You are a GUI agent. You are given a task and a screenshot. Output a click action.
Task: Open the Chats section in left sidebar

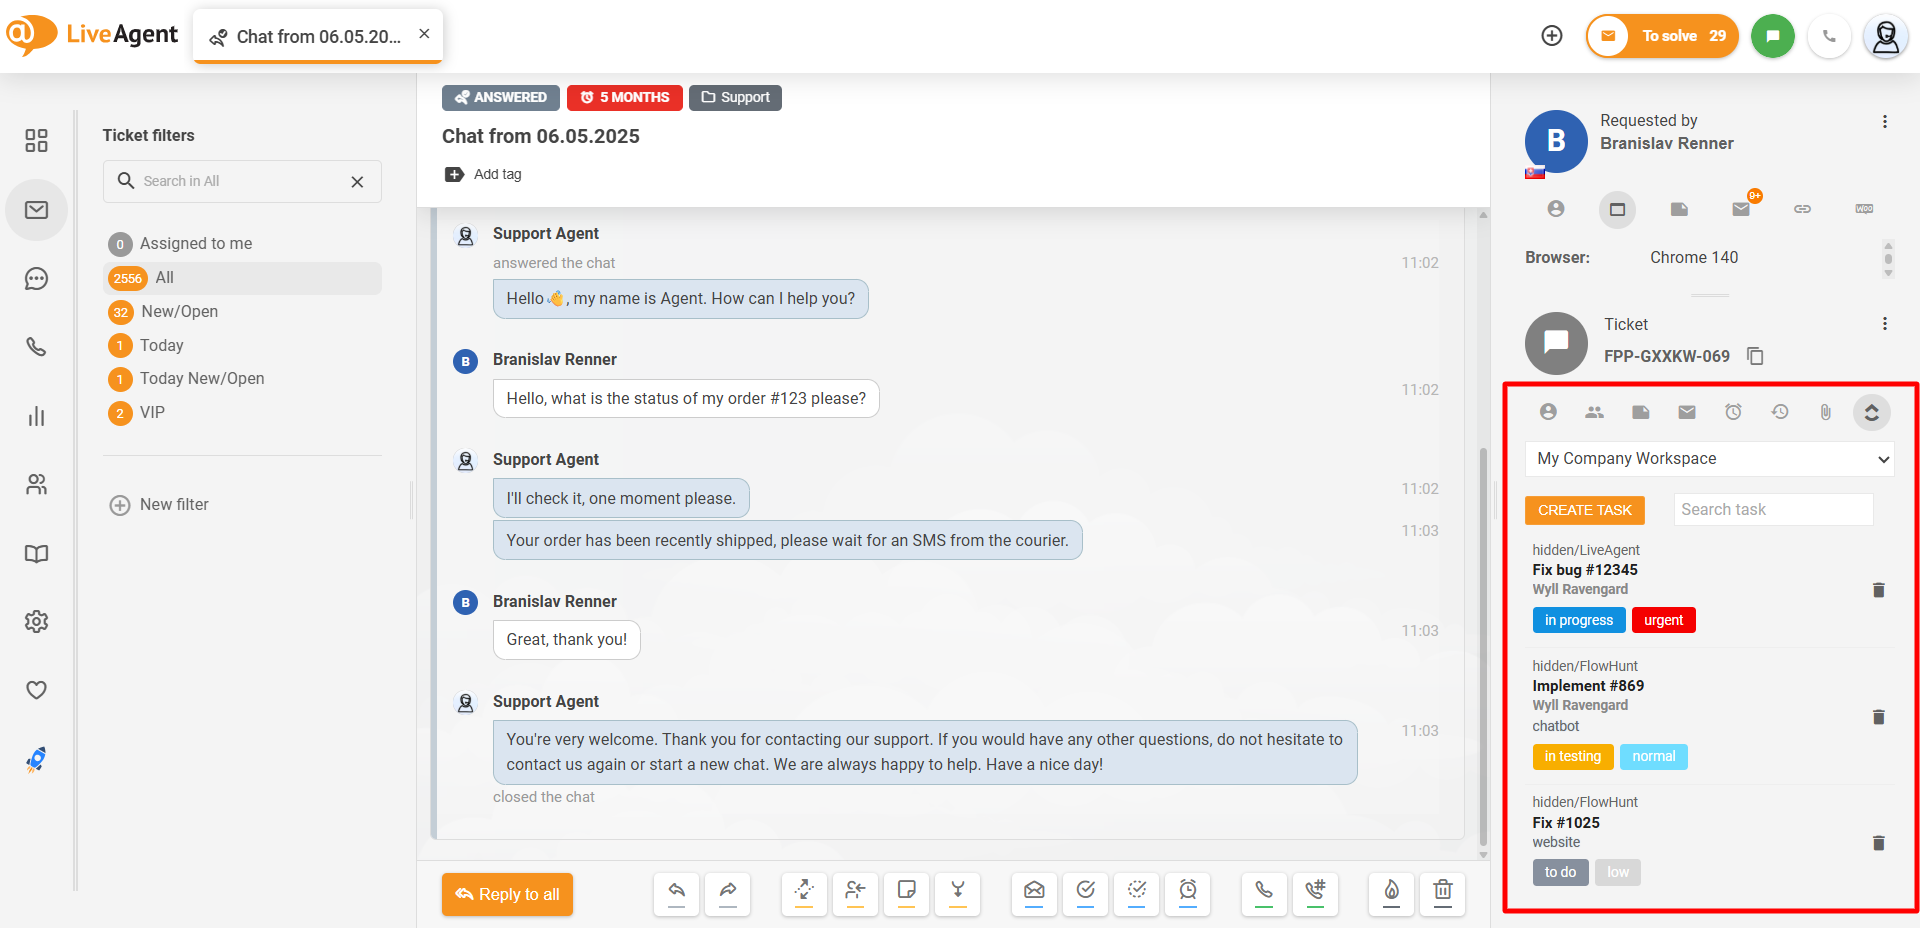(37, 279)
